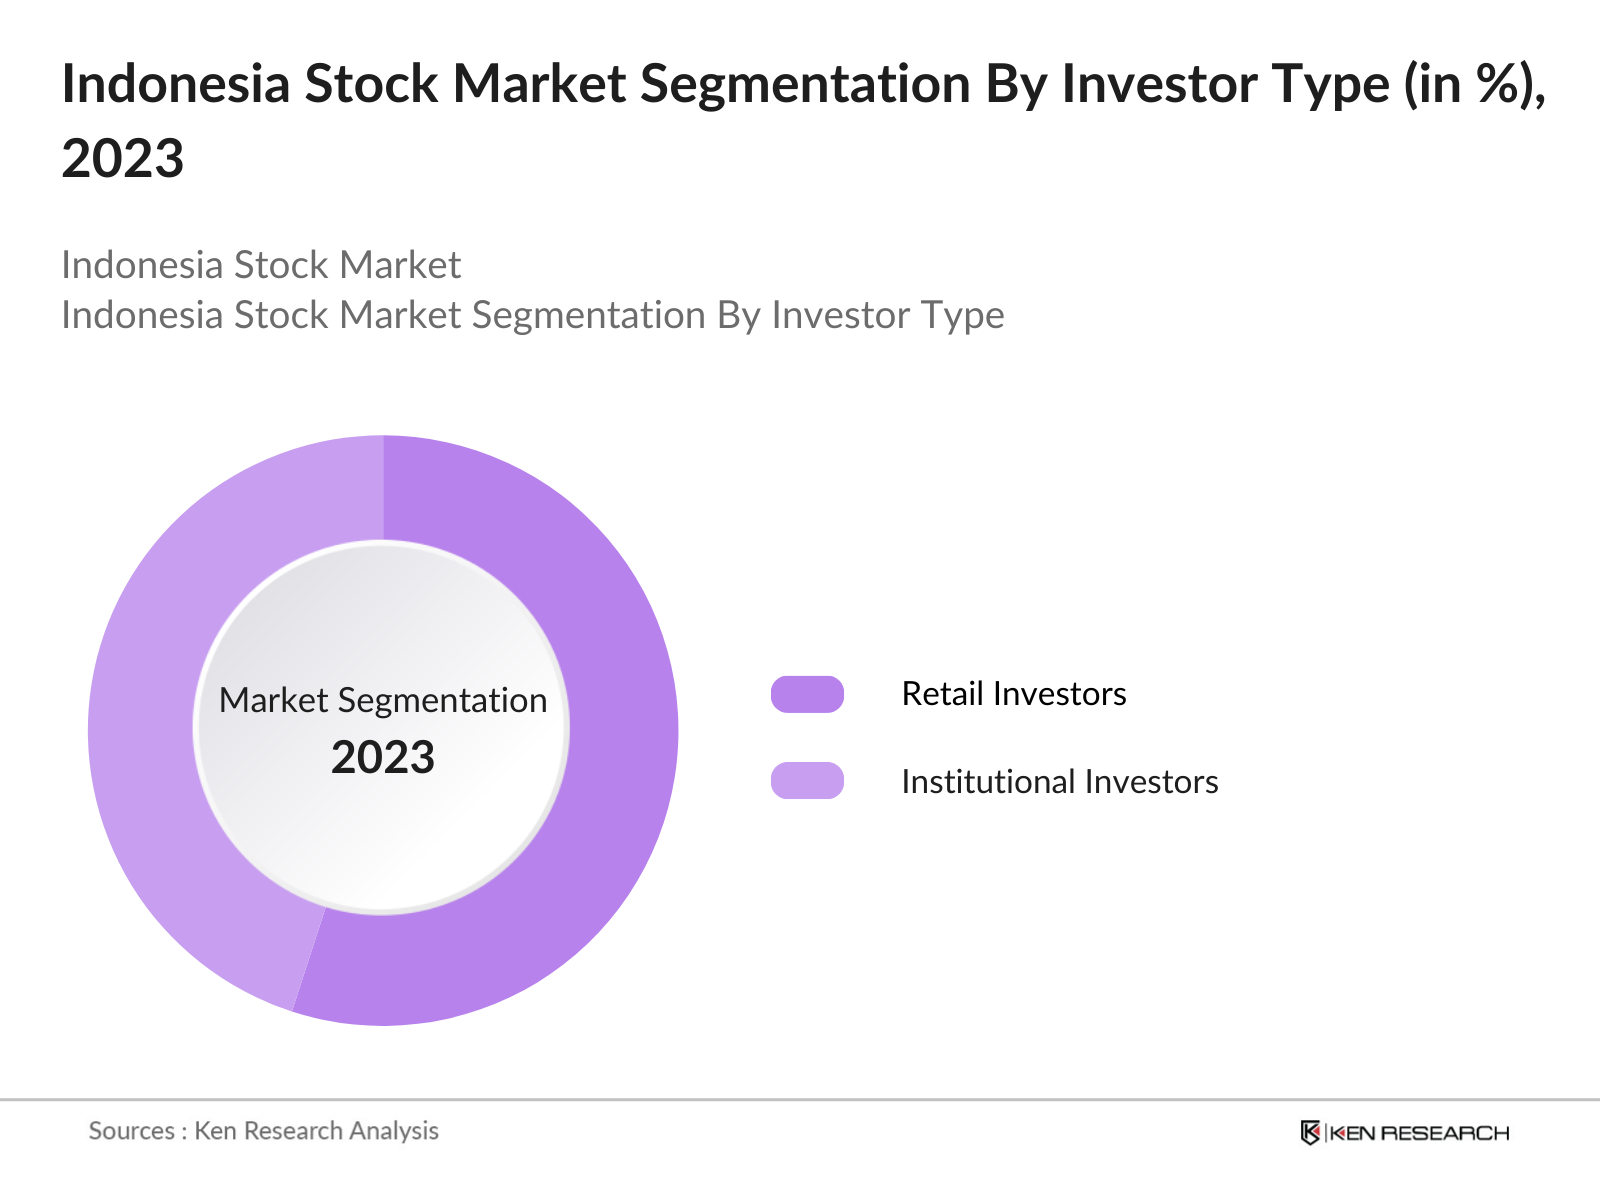Viewport: 1600px width, 1200px height.
Task: Select the Institutional Investors legend label
Action: (1059, 781)
